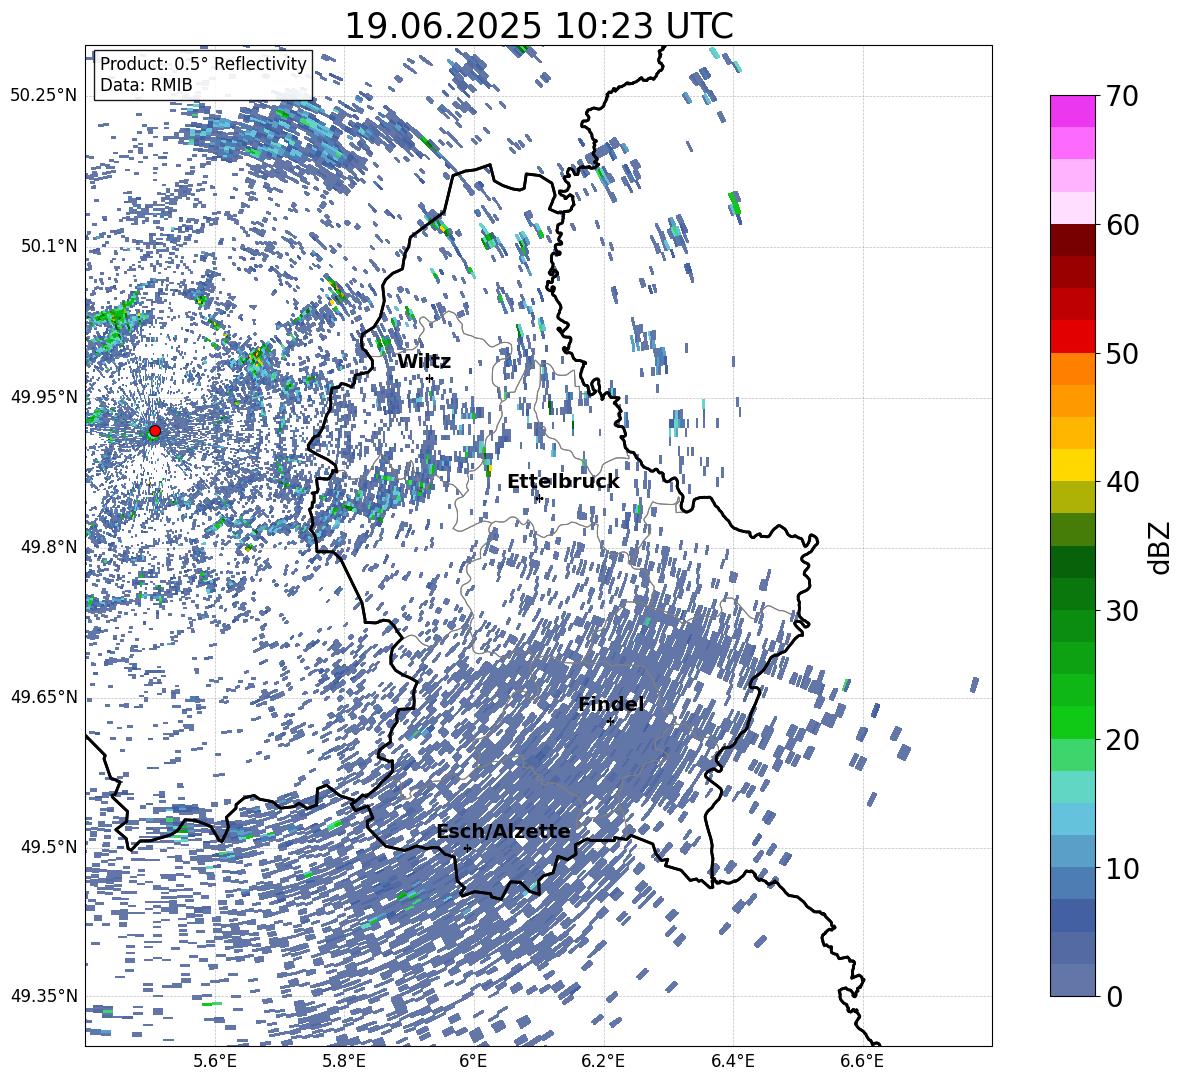
Task: Click the Ettelbruck cross marker
Action: click(x=538, y=498)
